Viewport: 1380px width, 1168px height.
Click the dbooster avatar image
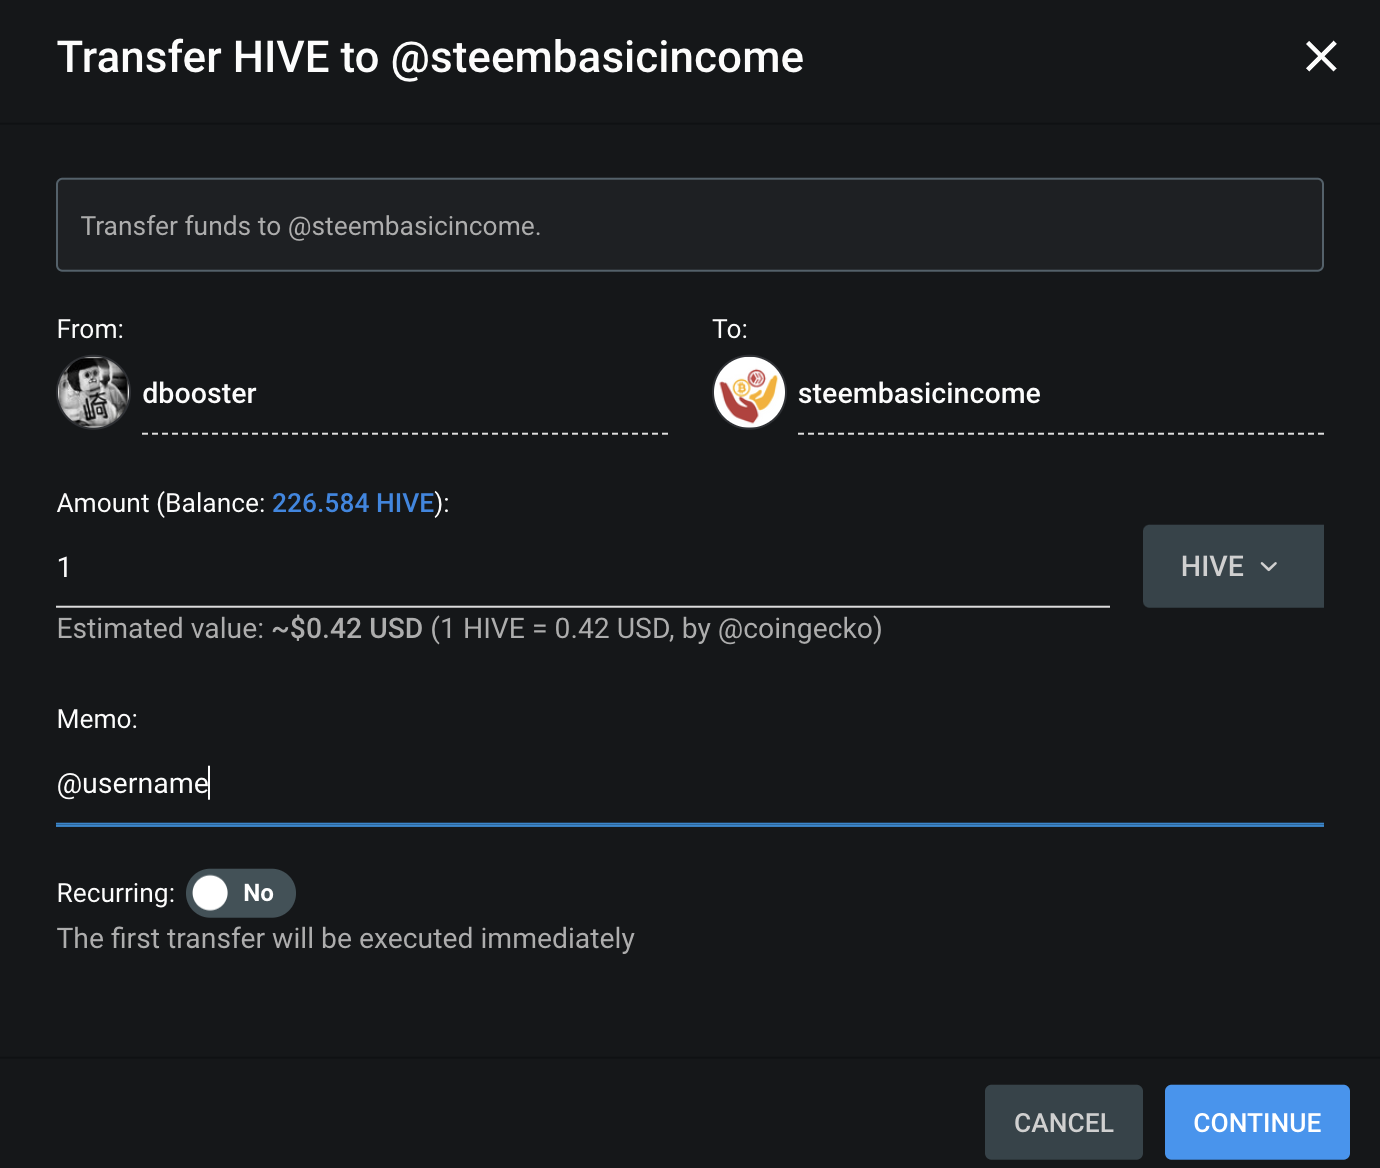pos(93,392)
